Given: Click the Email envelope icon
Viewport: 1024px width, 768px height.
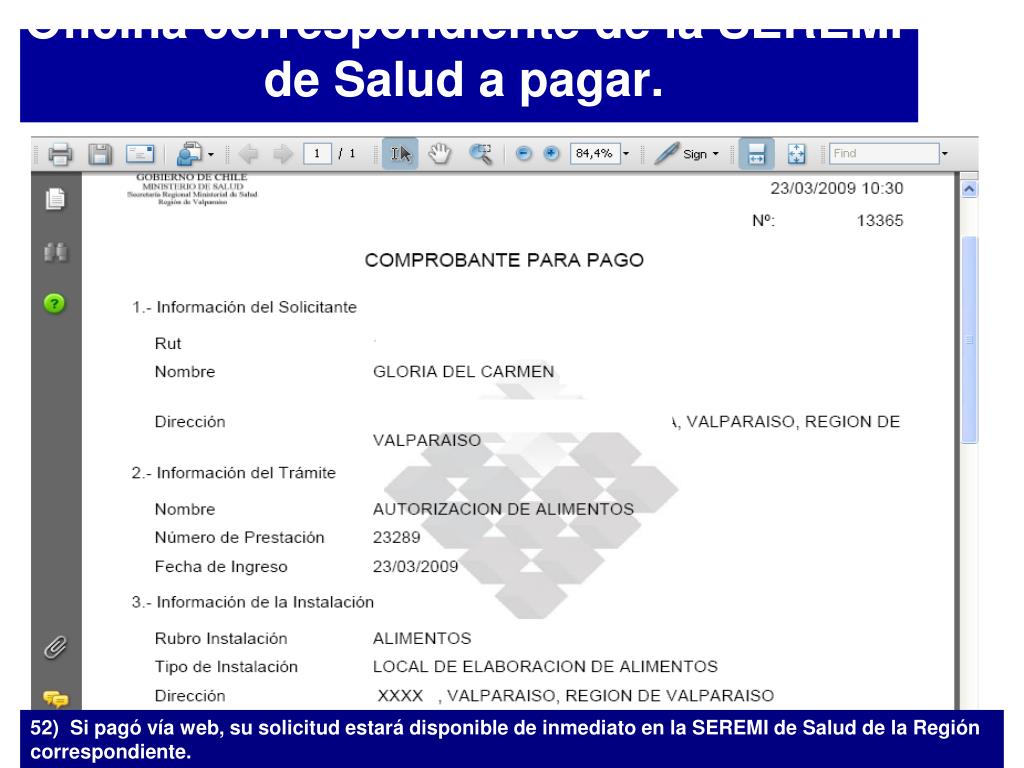Looking at the screenshot, I should [140, 154].
